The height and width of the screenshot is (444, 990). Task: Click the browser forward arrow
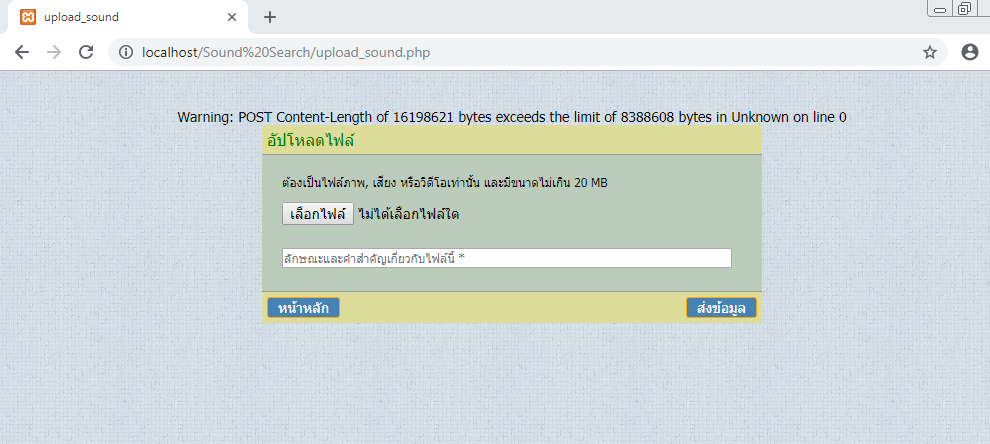(54, 52)
